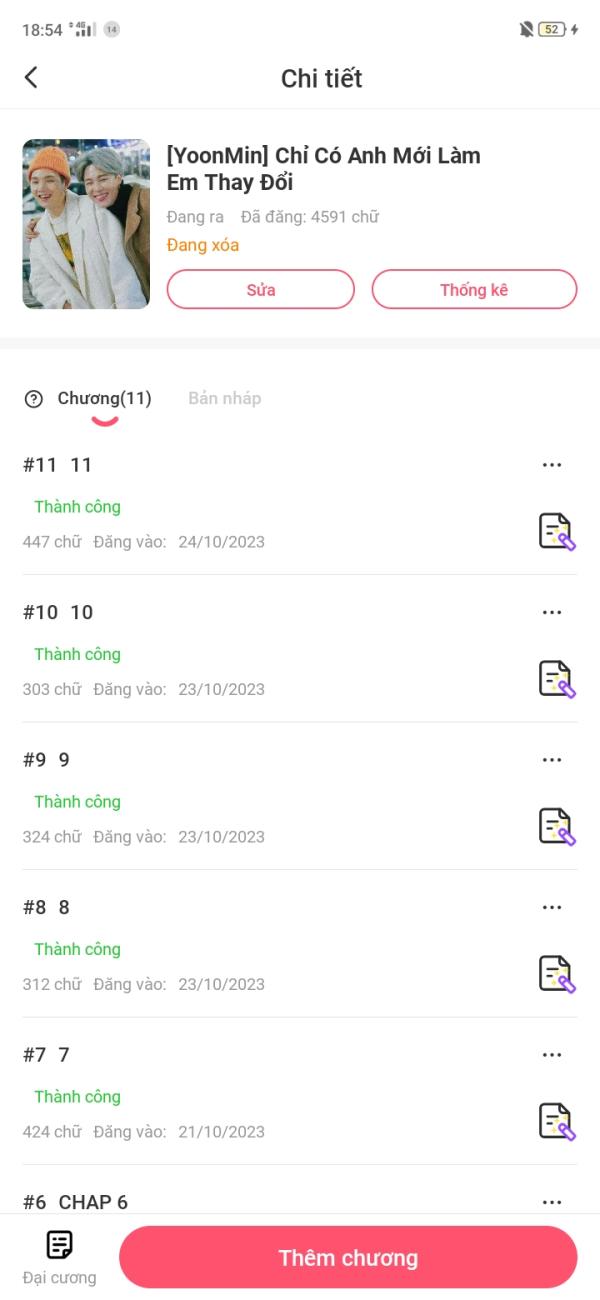The height and width of the screenshot is (1300, 600).
Task: Tap edit icon for chapter #8
Action: 557,974
